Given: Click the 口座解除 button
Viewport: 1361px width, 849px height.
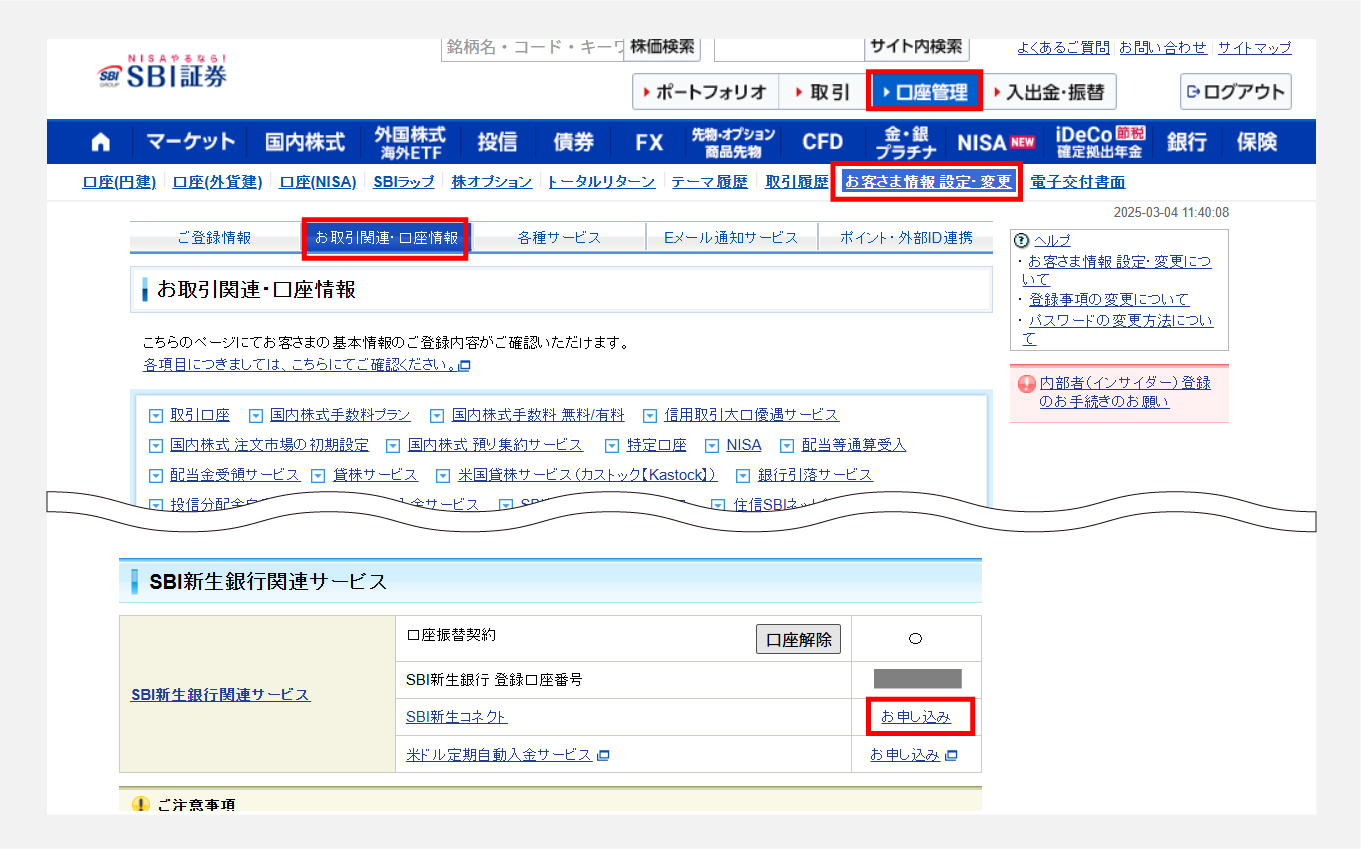Looking at the screenshot, I should [798, 640].
